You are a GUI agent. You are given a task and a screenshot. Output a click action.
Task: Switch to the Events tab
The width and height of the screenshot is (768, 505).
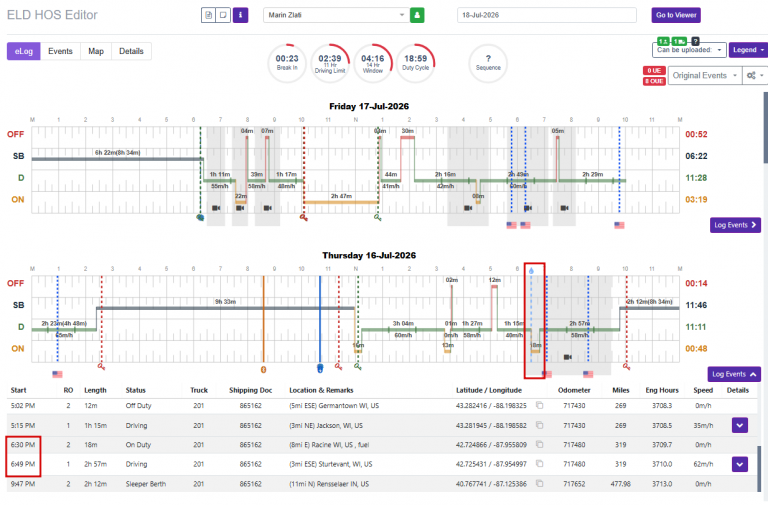coord(60,51)
